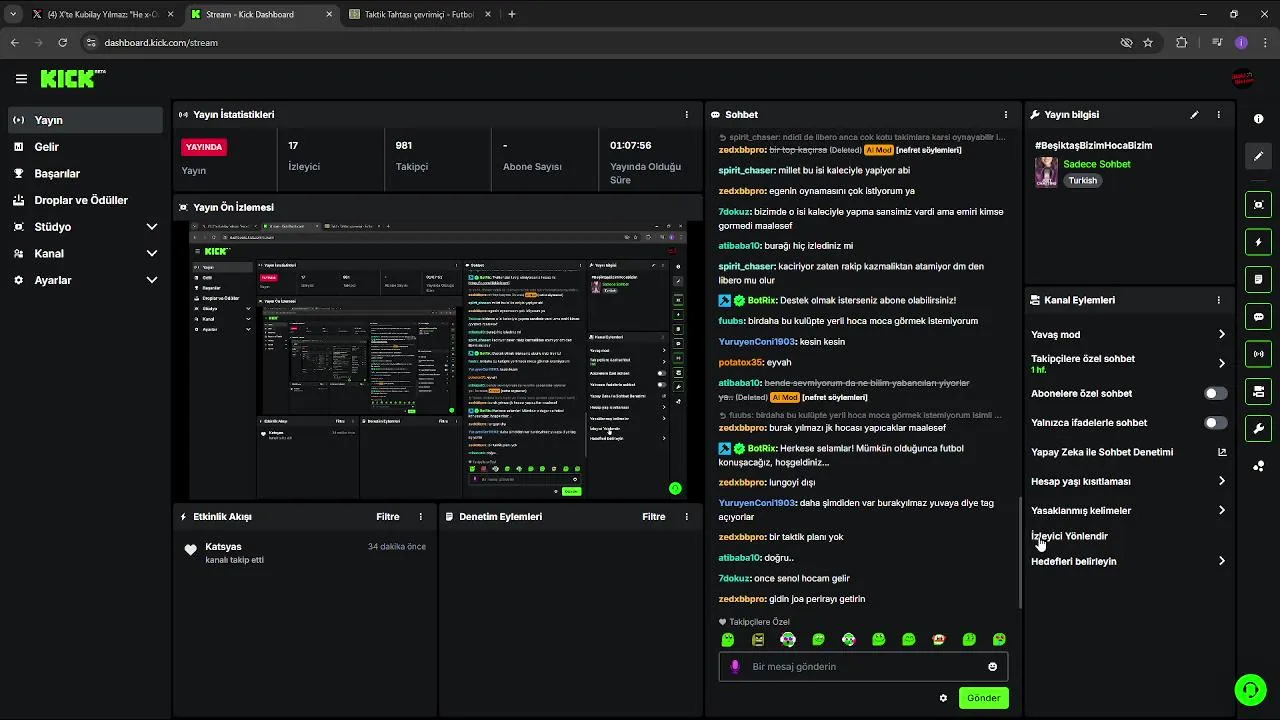Switch to the Taktik Tahtası browser tab
The width and height of the screenshot is (1280, 720).
(420, 14)
